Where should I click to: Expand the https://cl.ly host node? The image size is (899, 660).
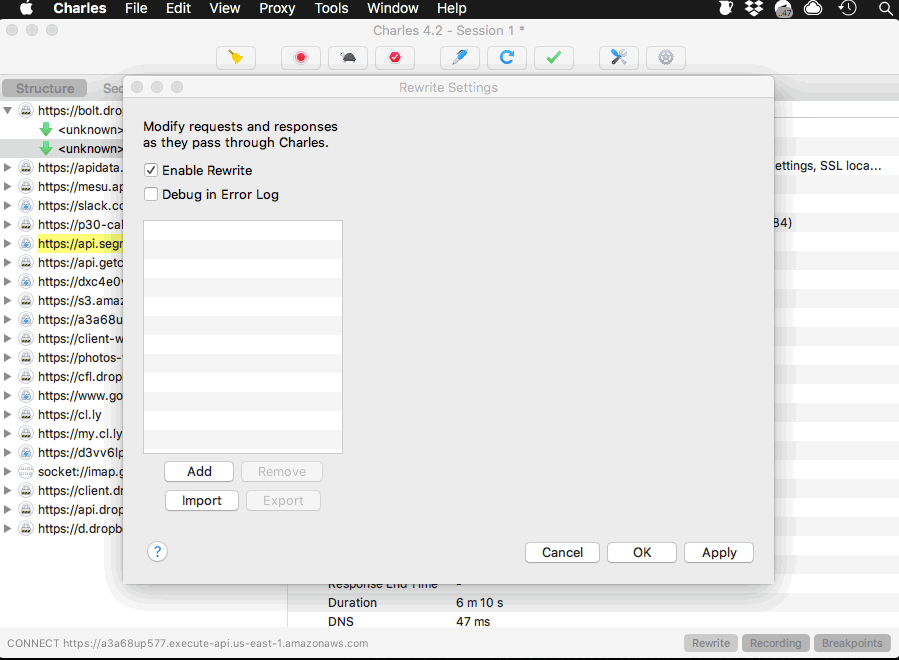(9, 415)
